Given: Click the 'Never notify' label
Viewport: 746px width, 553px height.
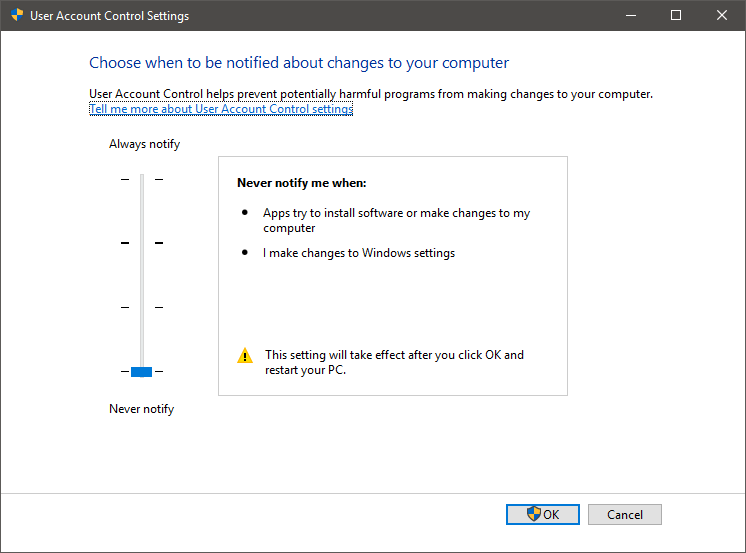Looking at the screenshot, I should coord(142,409).
